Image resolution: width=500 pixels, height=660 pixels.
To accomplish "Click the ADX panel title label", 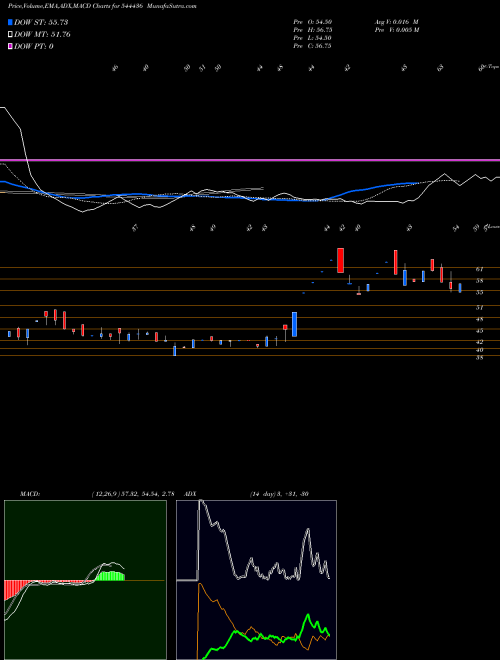I will [191, 494].
